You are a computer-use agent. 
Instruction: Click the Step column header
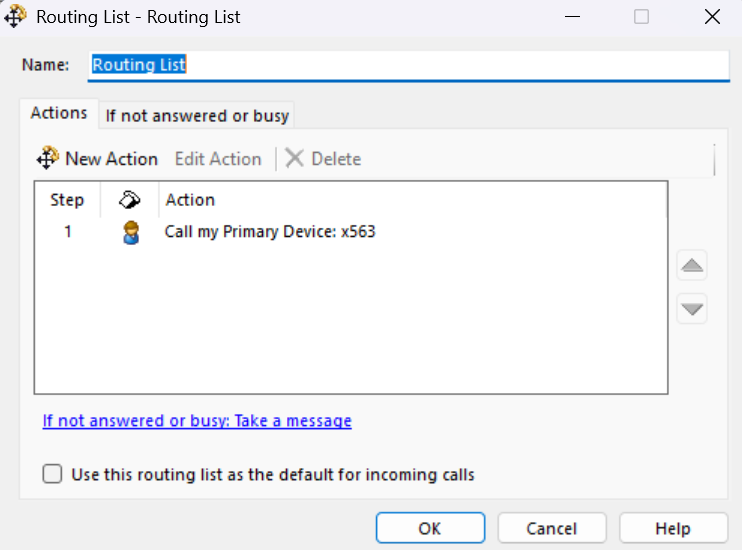[67, 200]
